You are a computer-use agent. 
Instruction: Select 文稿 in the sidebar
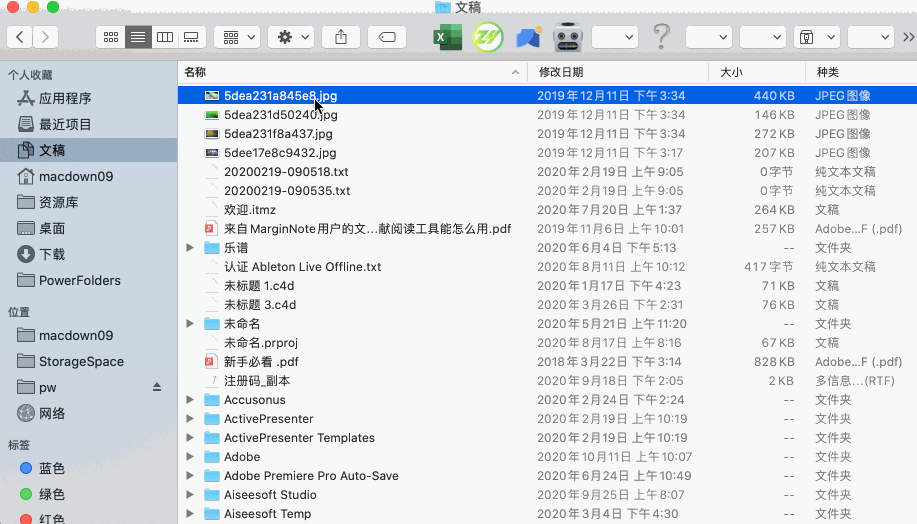[x=89, y=150]
